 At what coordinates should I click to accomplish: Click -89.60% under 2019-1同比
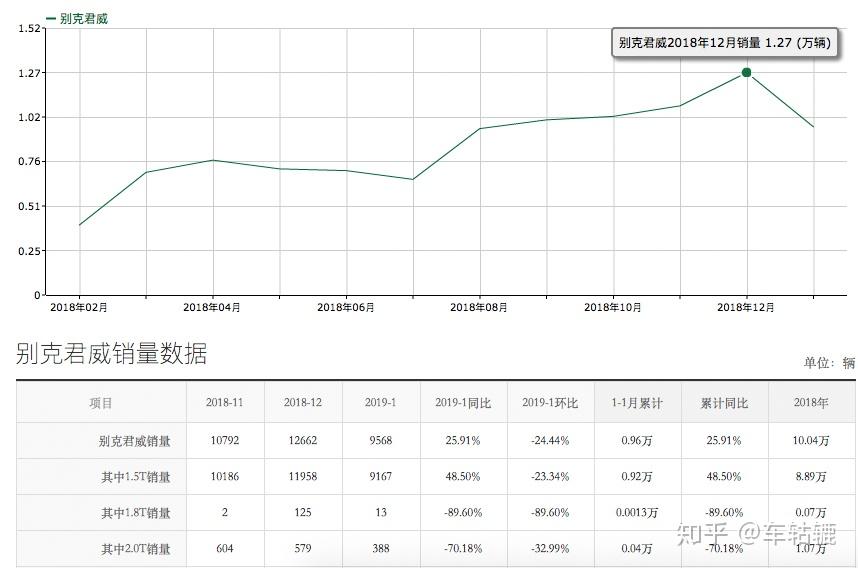coord(463,513)
